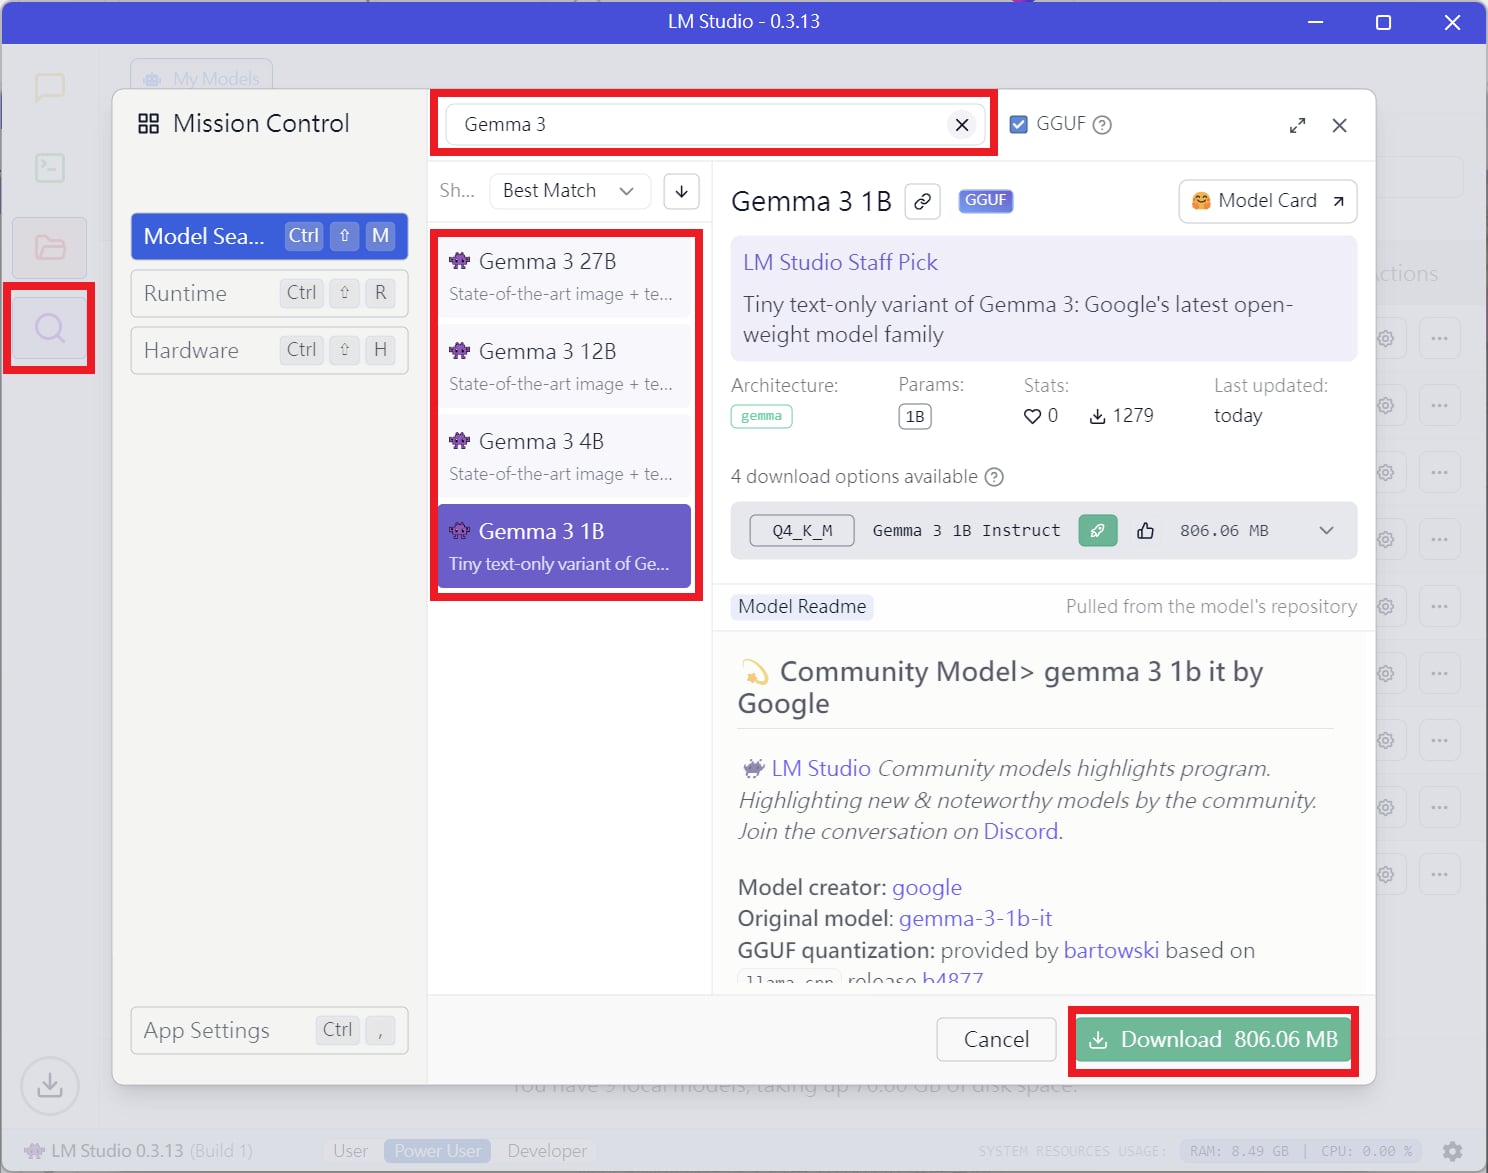The width and height of the screenshot is (1488, 1173).
Task: Click the gemma architecture tag
Action: [x=762, y=416]
